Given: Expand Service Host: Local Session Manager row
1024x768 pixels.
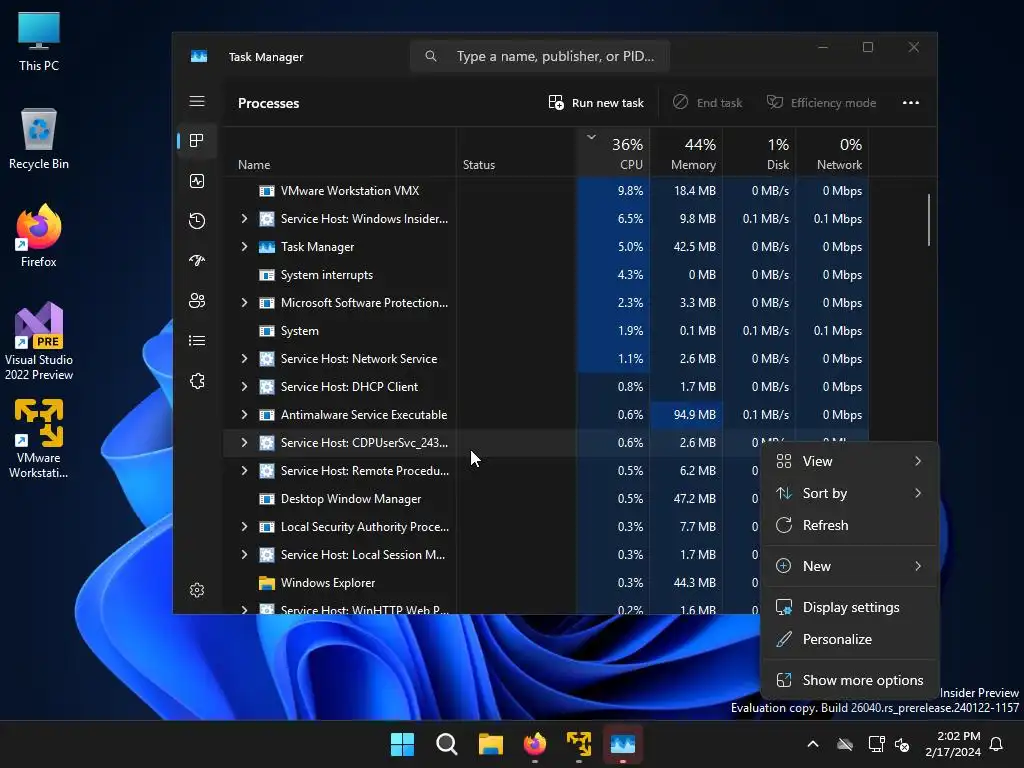Looking at the screenshot, I should 244,555.
